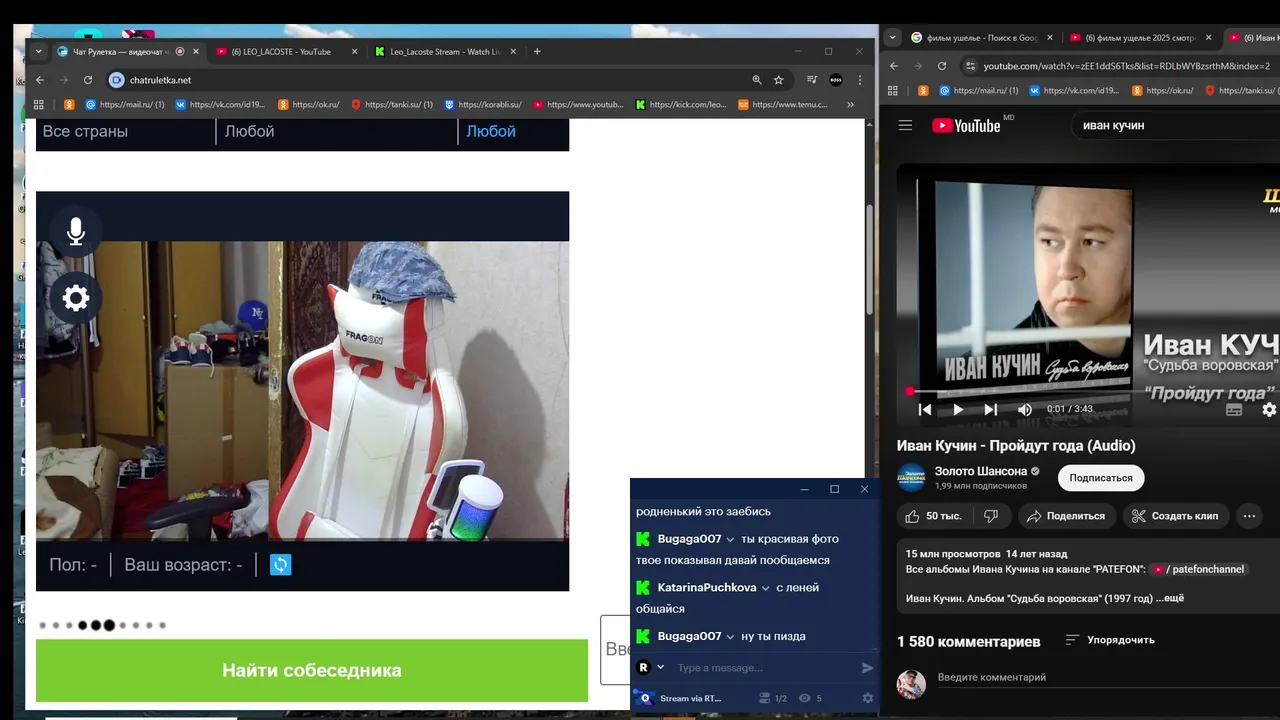This screenshot has height=720, width=1280.
Task: Open the "Все страны" country selector
Action: [125, 131]
